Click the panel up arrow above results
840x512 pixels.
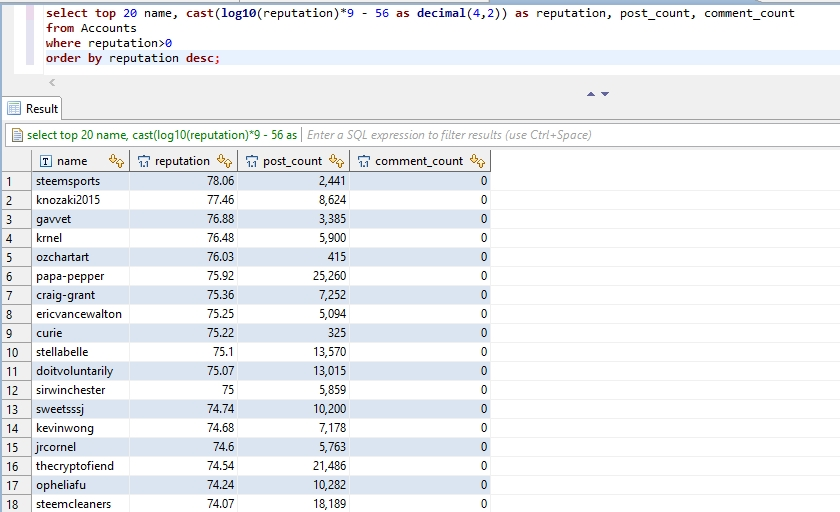[591, 94]
